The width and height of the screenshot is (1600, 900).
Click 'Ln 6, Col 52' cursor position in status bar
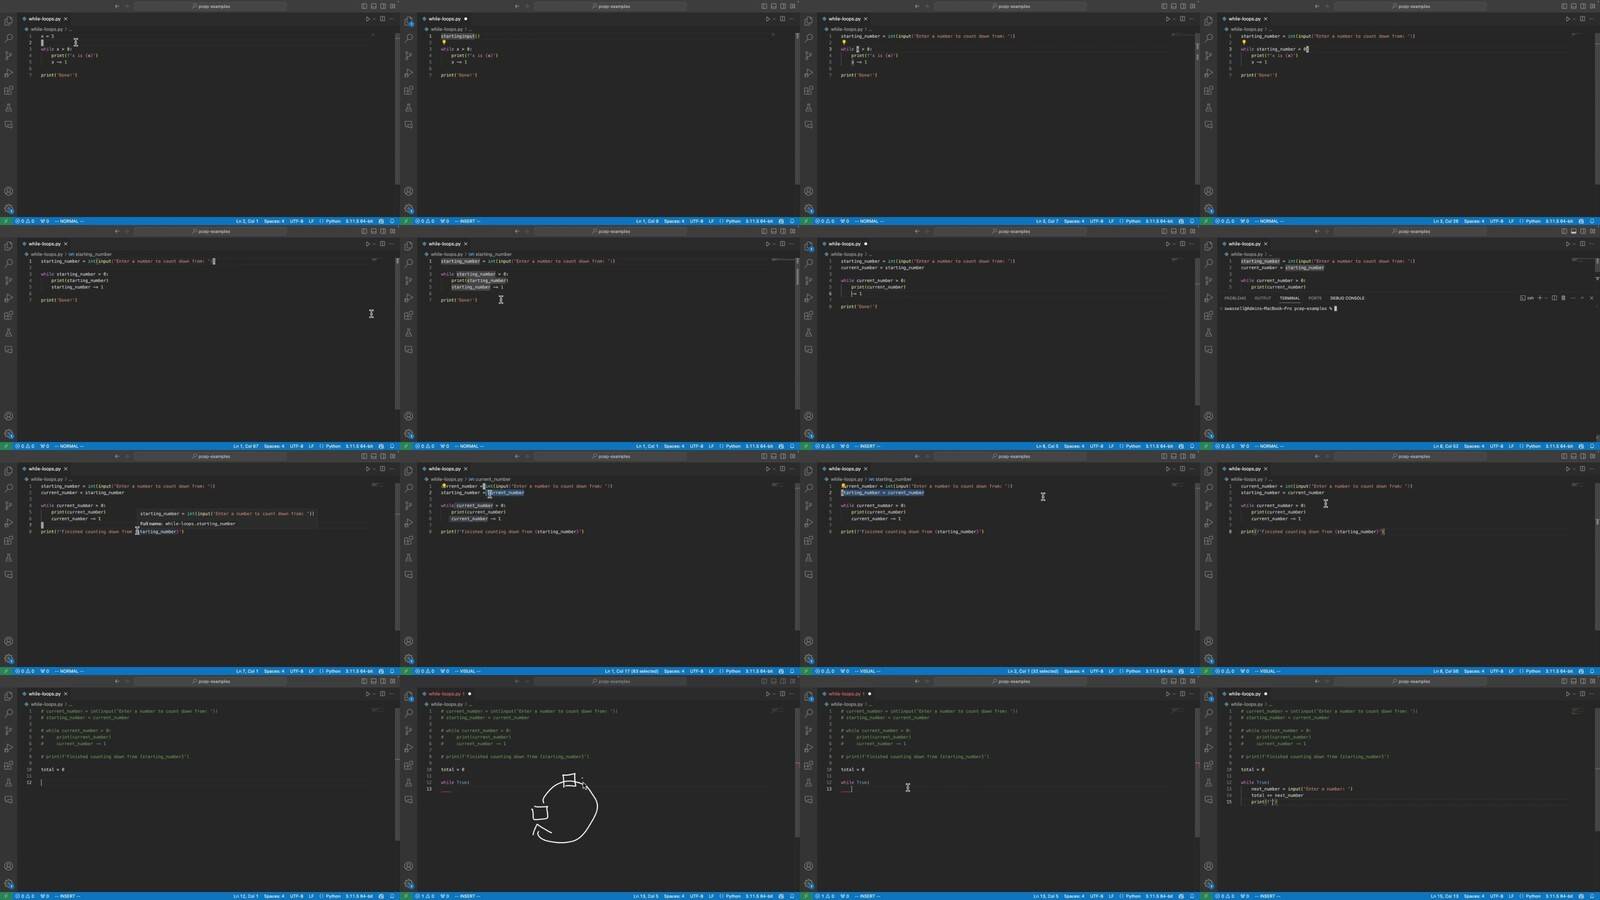pyautogui.click(x=1445, y=446)
